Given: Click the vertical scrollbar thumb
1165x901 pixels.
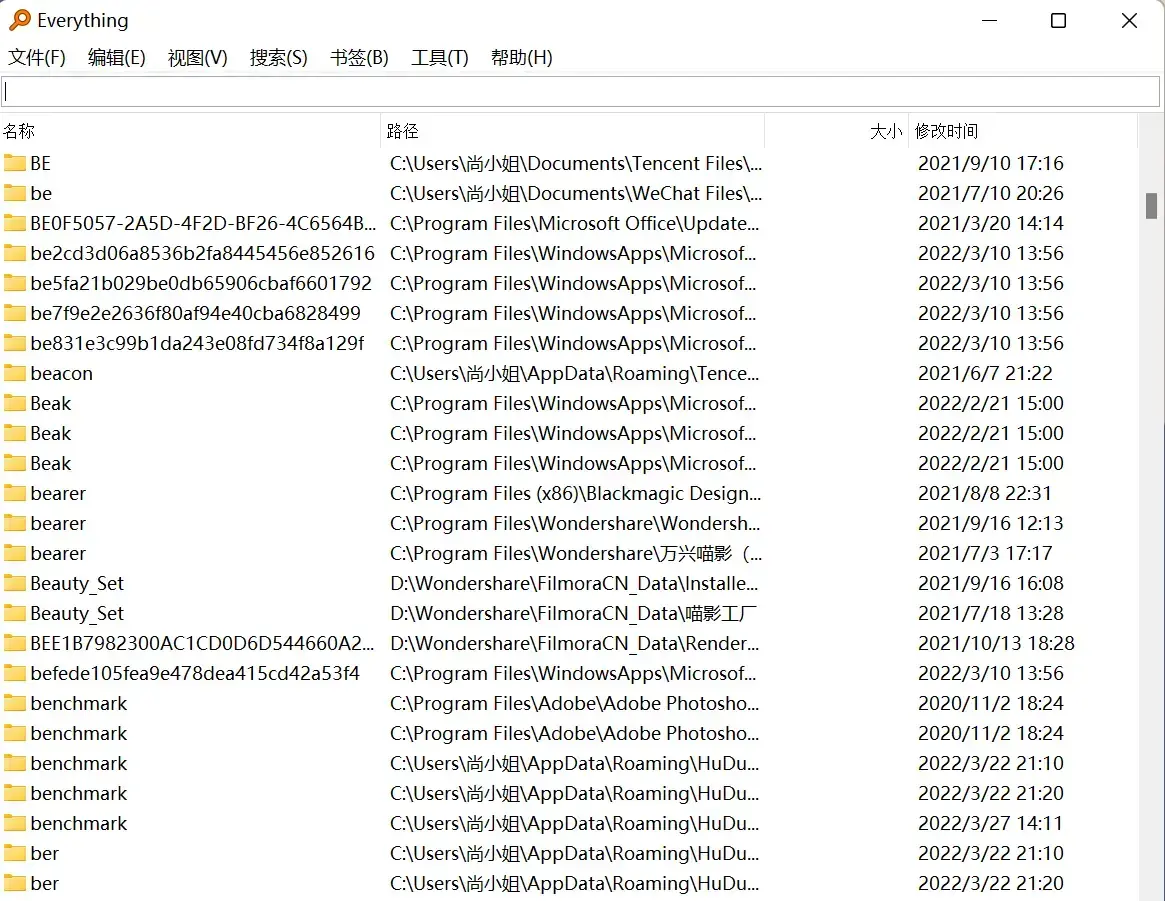Looking at the screenshot, I should (1151, 205).
